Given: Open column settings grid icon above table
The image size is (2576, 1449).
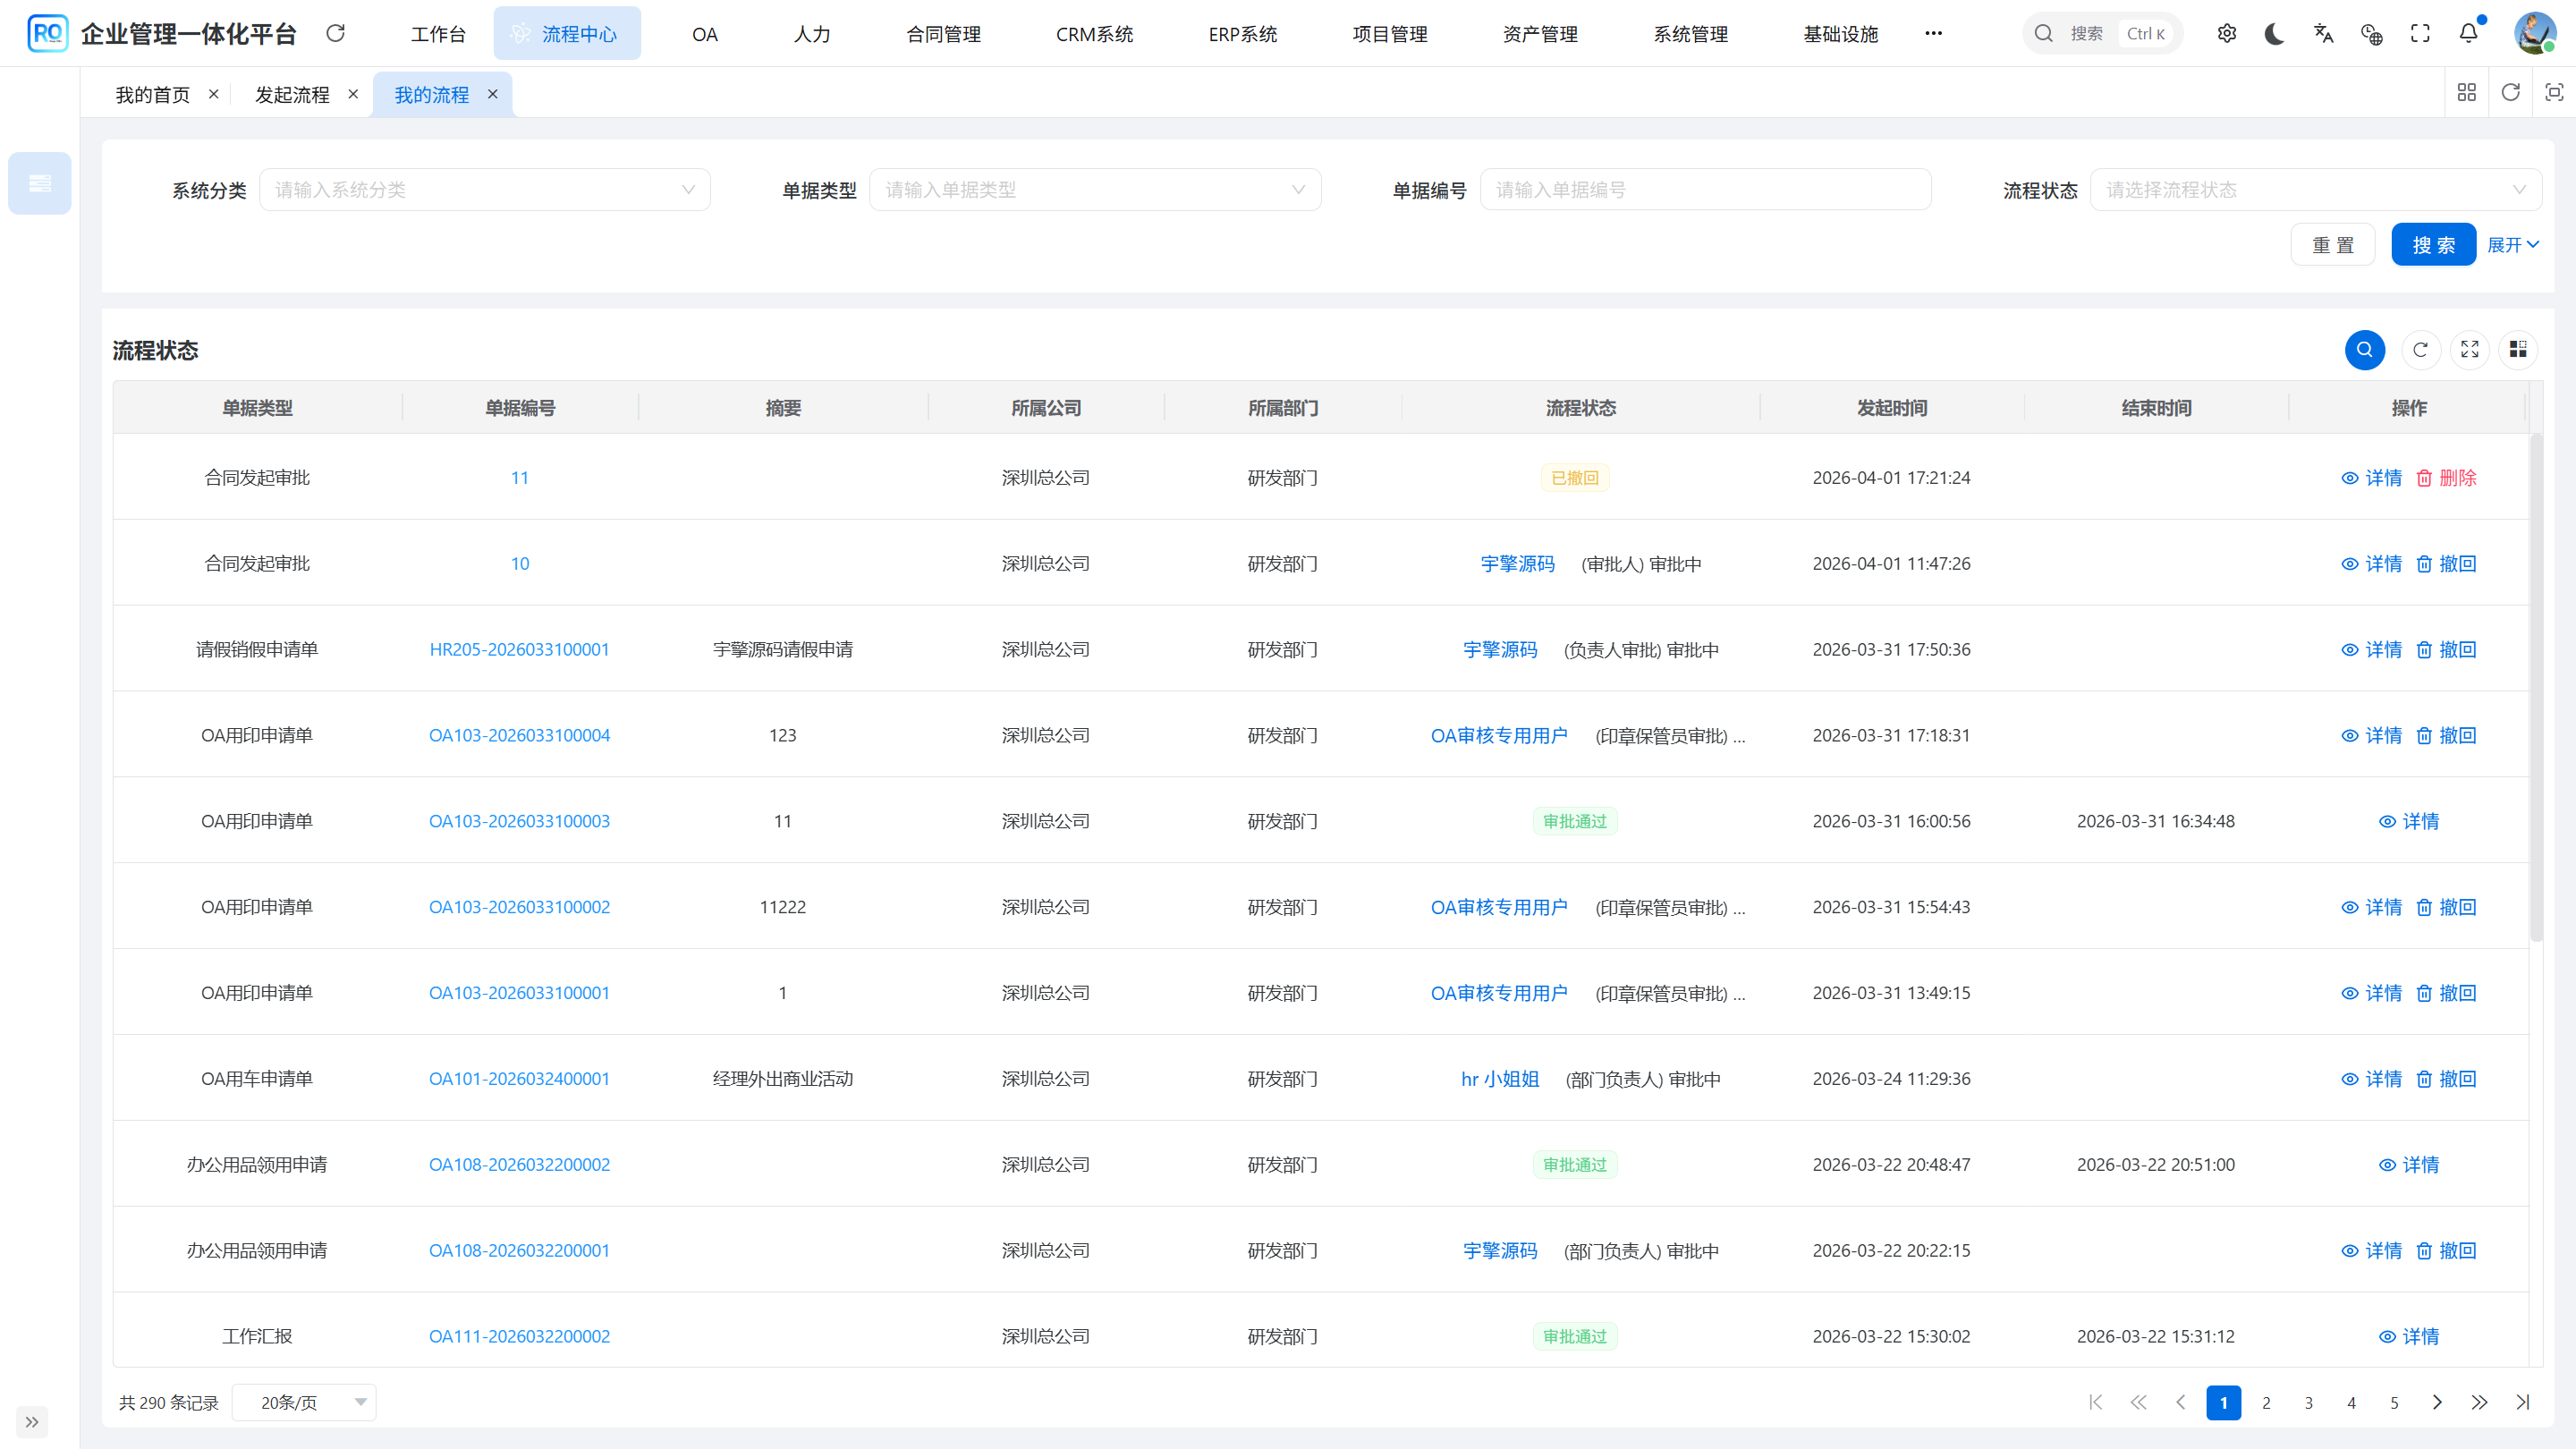Looking at the screenshot, I should click(x=2517, y=350).
